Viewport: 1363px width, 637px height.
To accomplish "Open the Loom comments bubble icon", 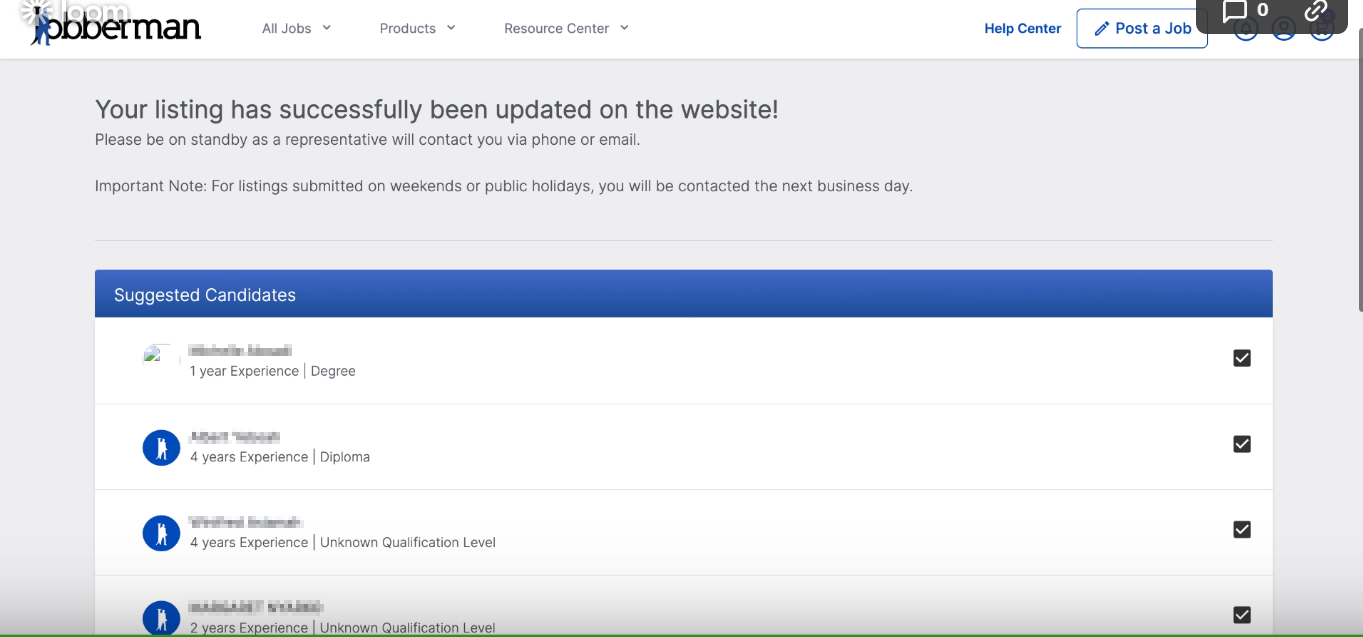I will click(1236, 11).
